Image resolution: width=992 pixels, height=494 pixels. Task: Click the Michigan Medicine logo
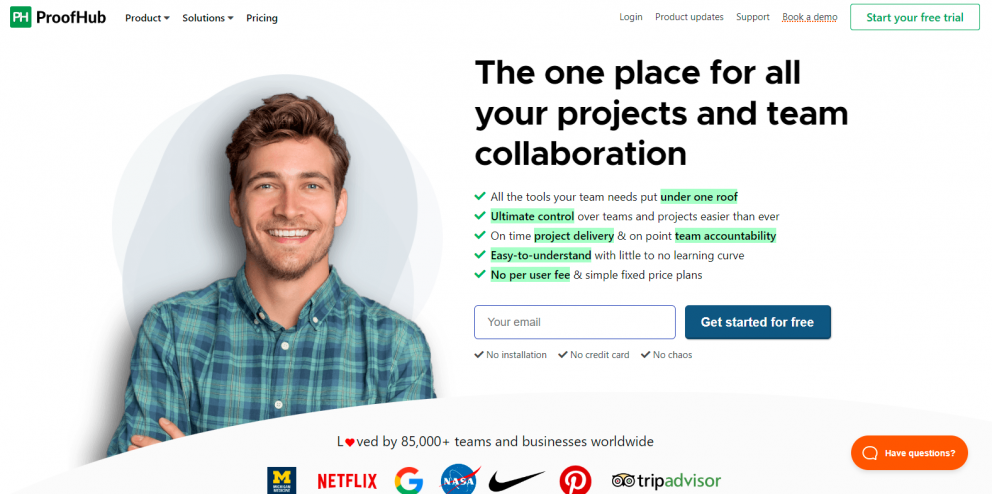[x=282, y=481]
